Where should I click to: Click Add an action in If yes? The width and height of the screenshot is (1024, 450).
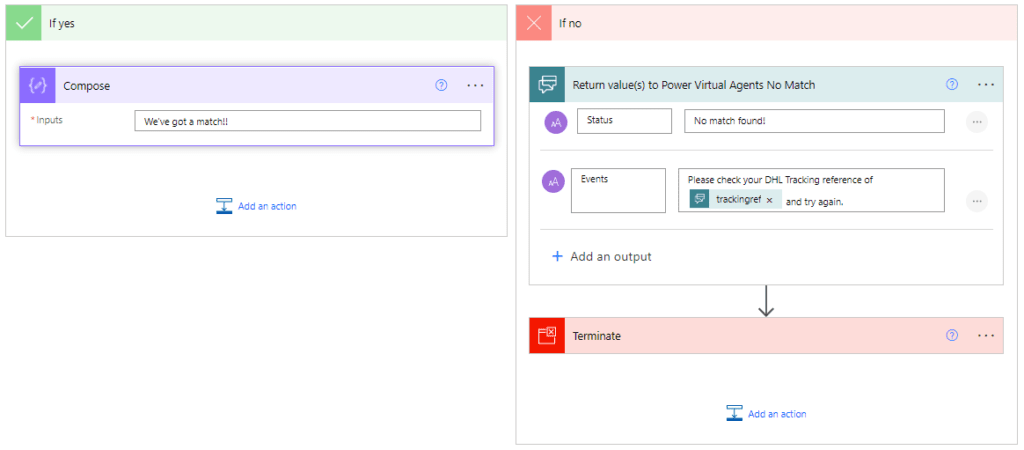click(257, 206)
